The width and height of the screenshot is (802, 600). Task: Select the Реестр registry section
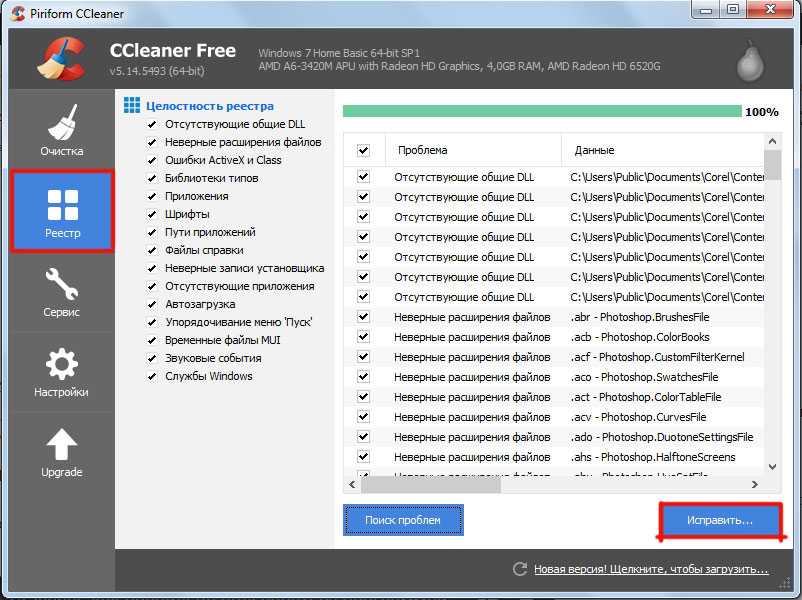62,211
